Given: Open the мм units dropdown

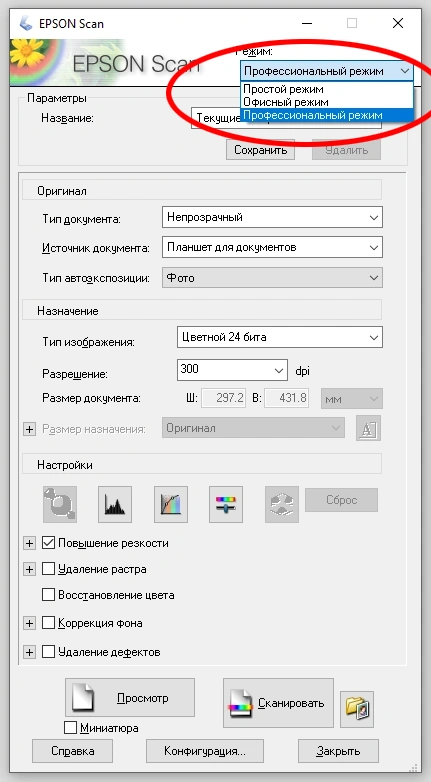Looking at the screenshot, I should click(x=352, y=398).
